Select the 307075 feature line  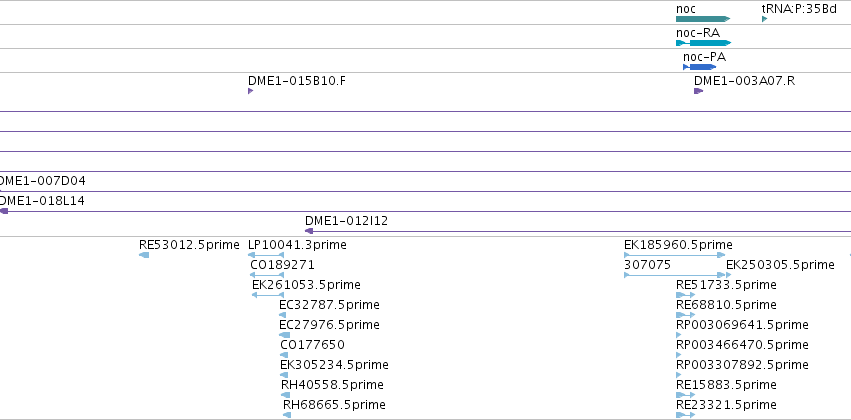coord(675,275)
